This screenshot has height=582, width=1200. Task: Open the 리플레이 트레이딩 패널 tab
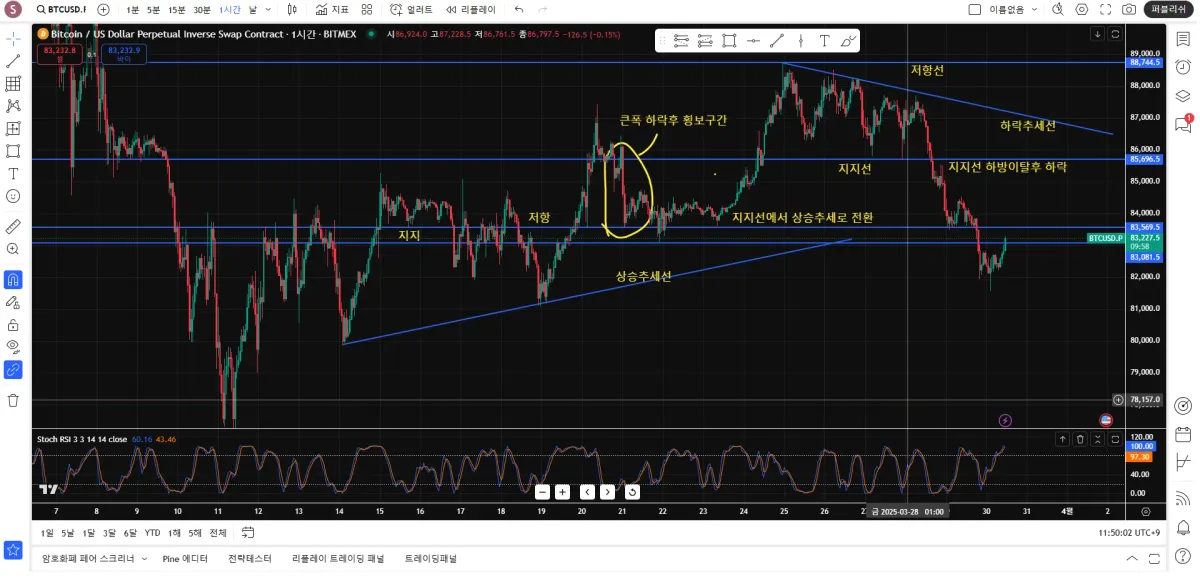pos(338,559)
